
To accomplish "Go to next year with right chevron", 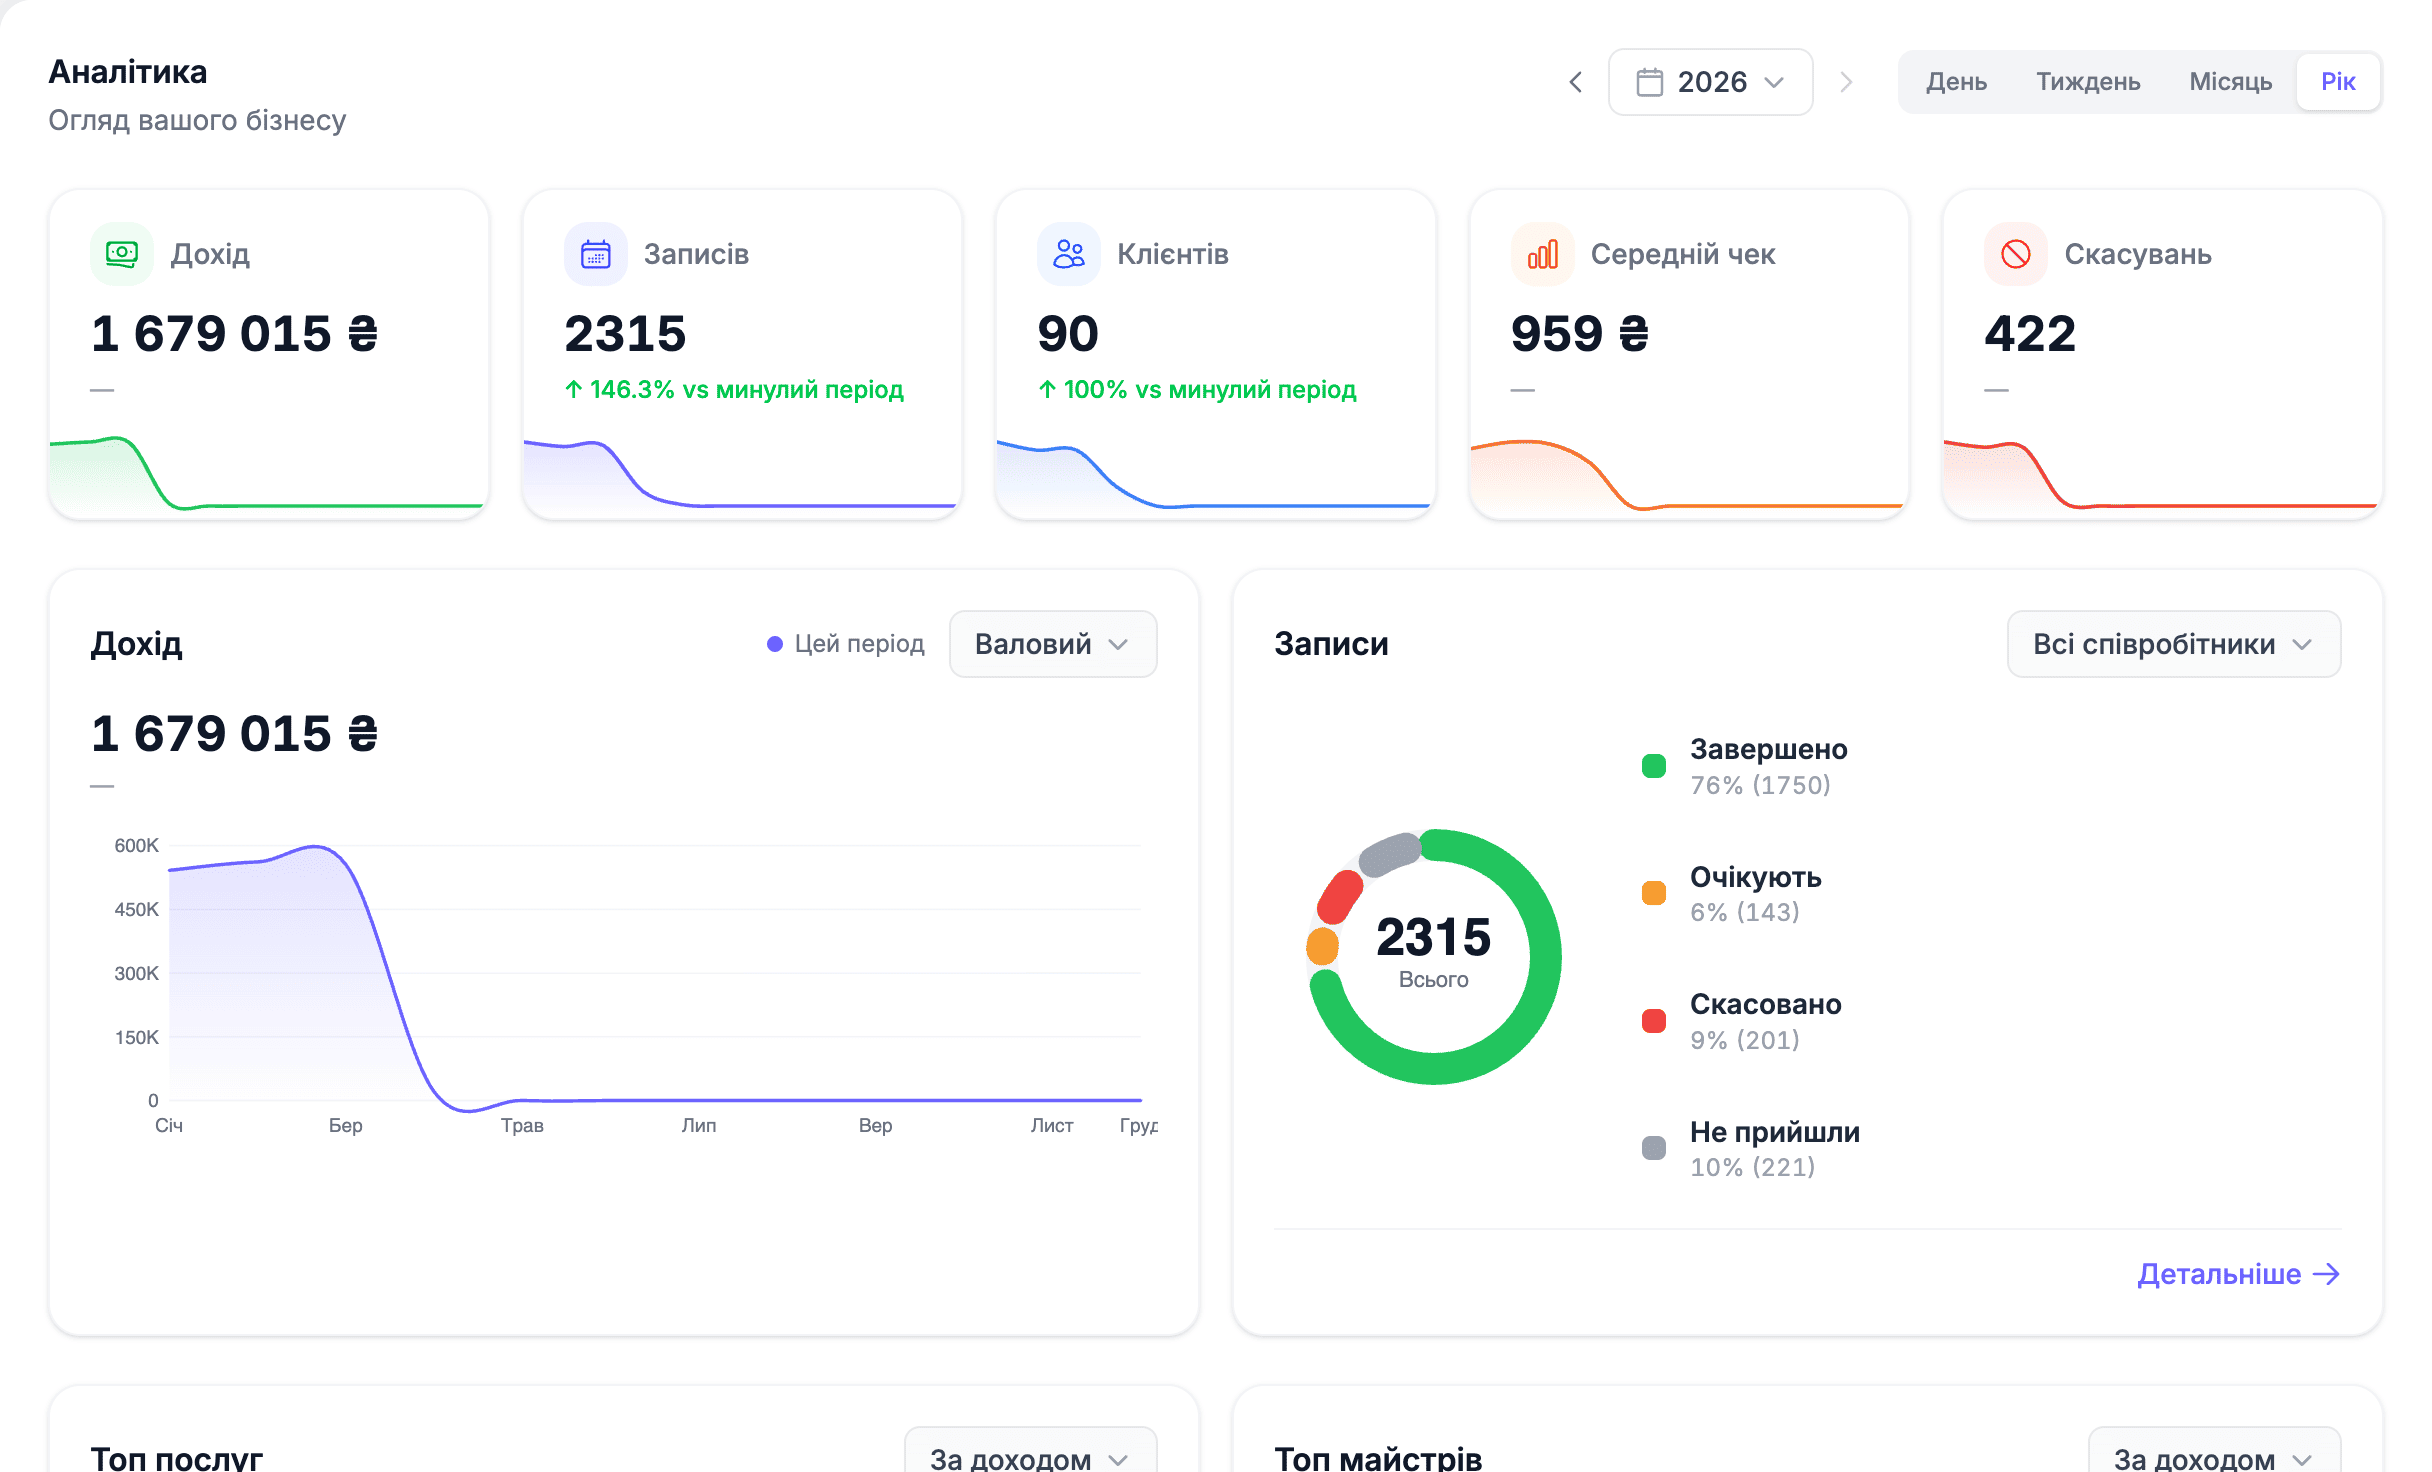I will (1846, 82).
